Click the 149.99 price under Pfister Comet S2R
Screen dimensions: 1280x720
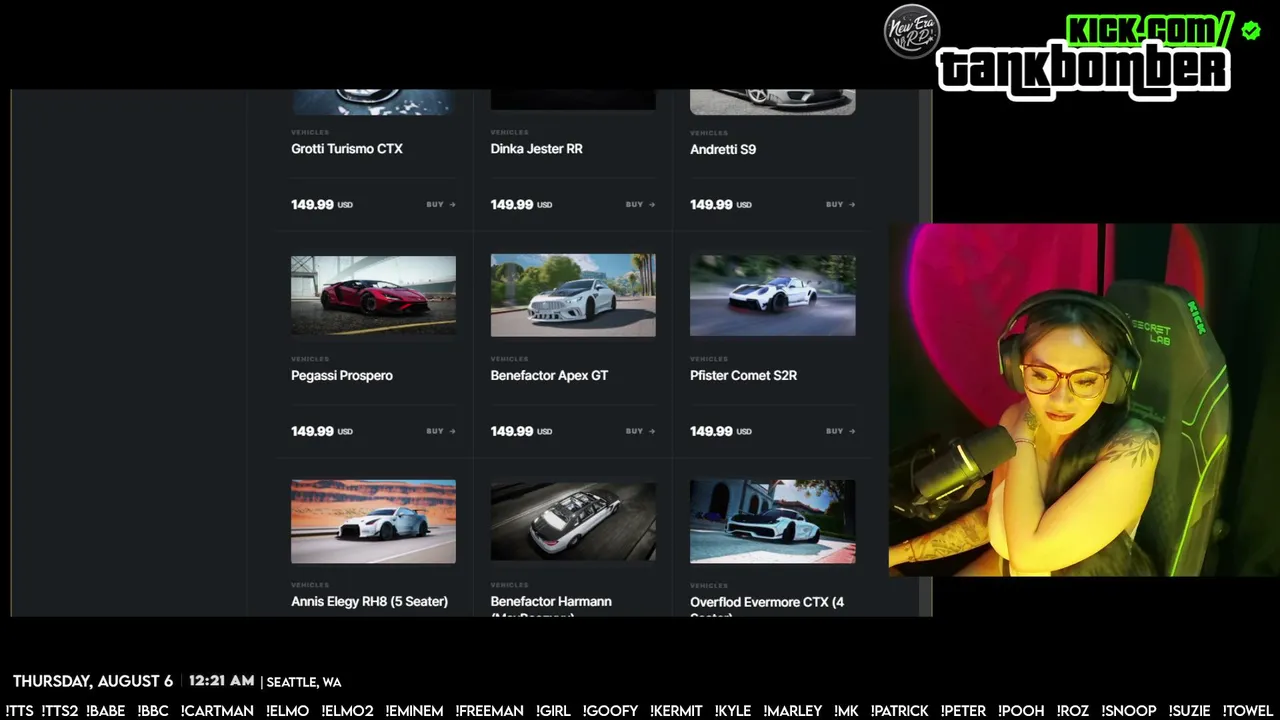coord(711,432)
